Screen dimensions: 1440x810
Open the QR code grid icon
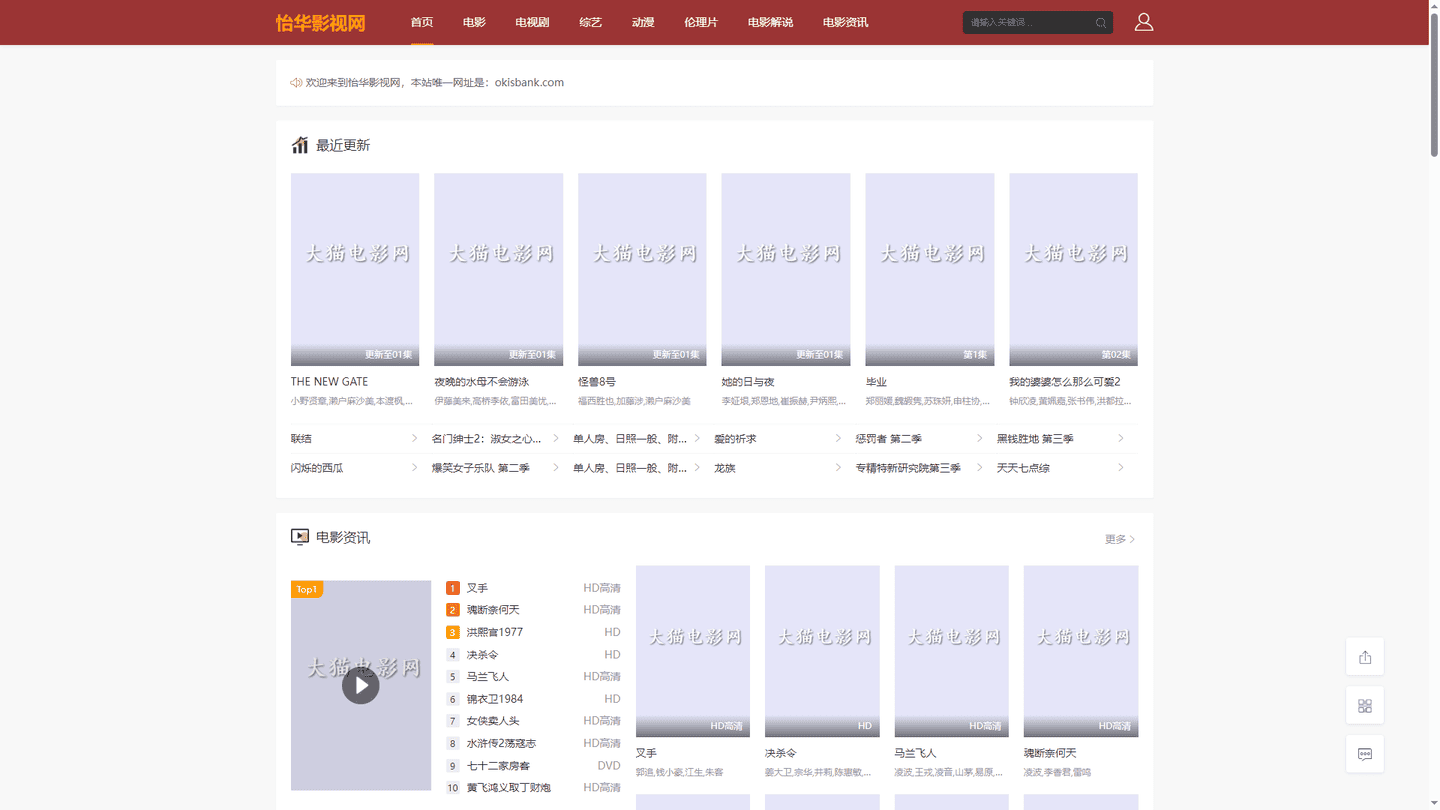point(1365,706)
